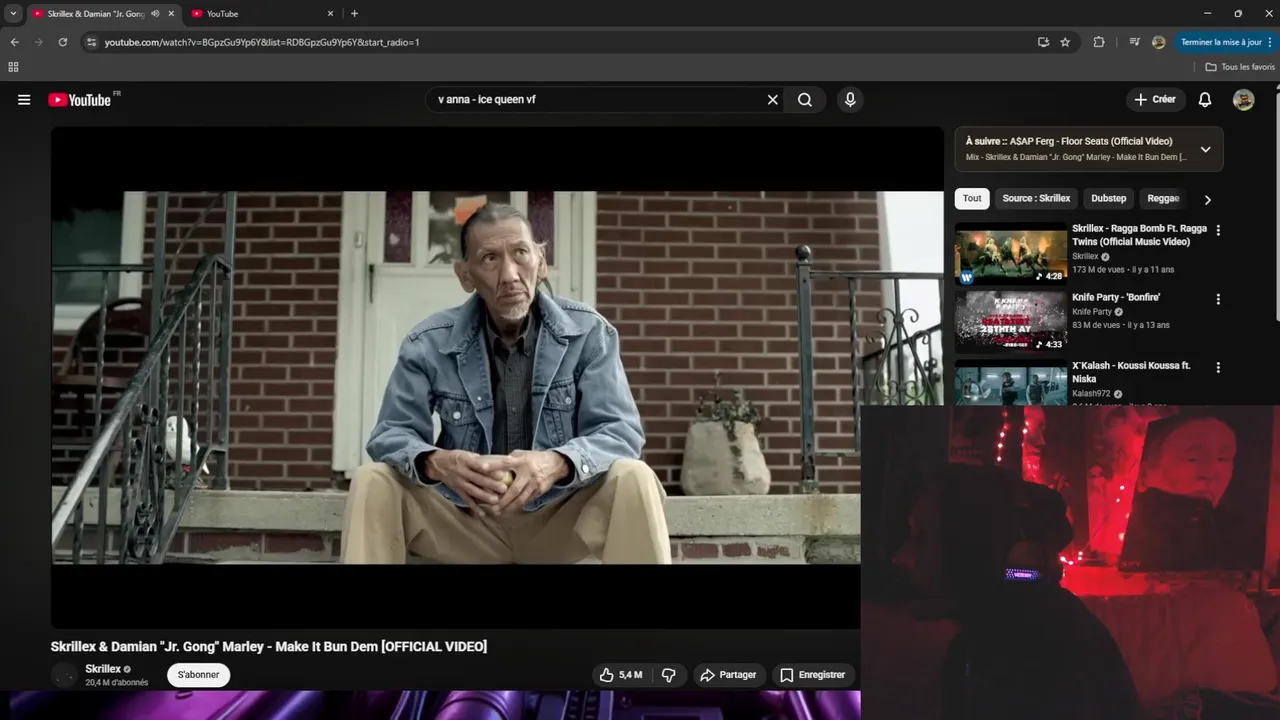Open the YouTube guide hamburger menu
Viewport: 1280px width, 720px height.
24,100
